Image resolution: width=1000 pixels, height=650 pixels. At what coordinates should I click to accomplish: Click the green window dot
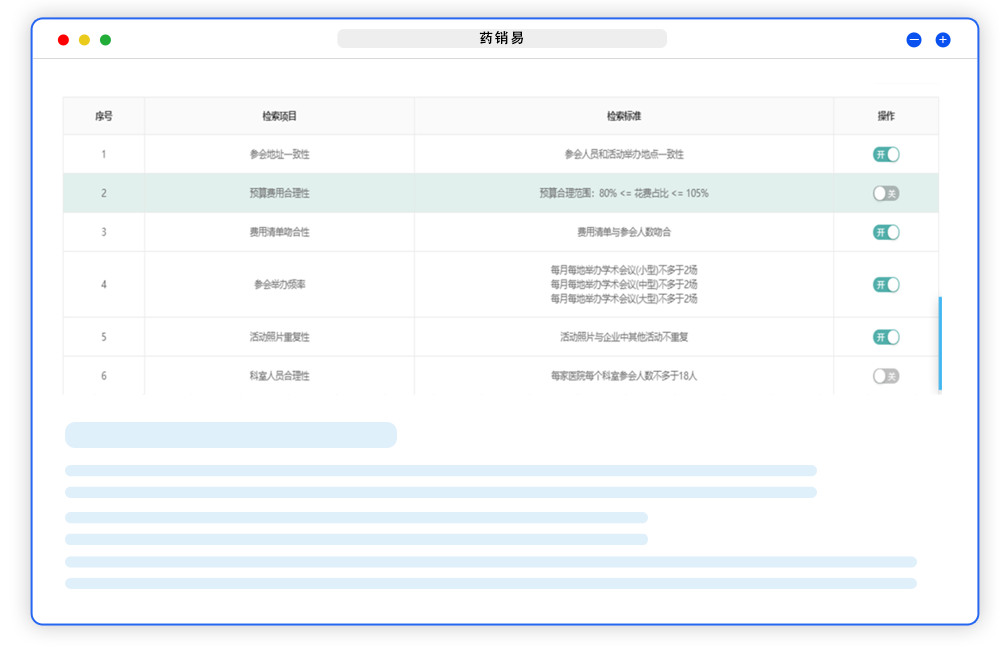pyautogui.click(x=105, y=40)
